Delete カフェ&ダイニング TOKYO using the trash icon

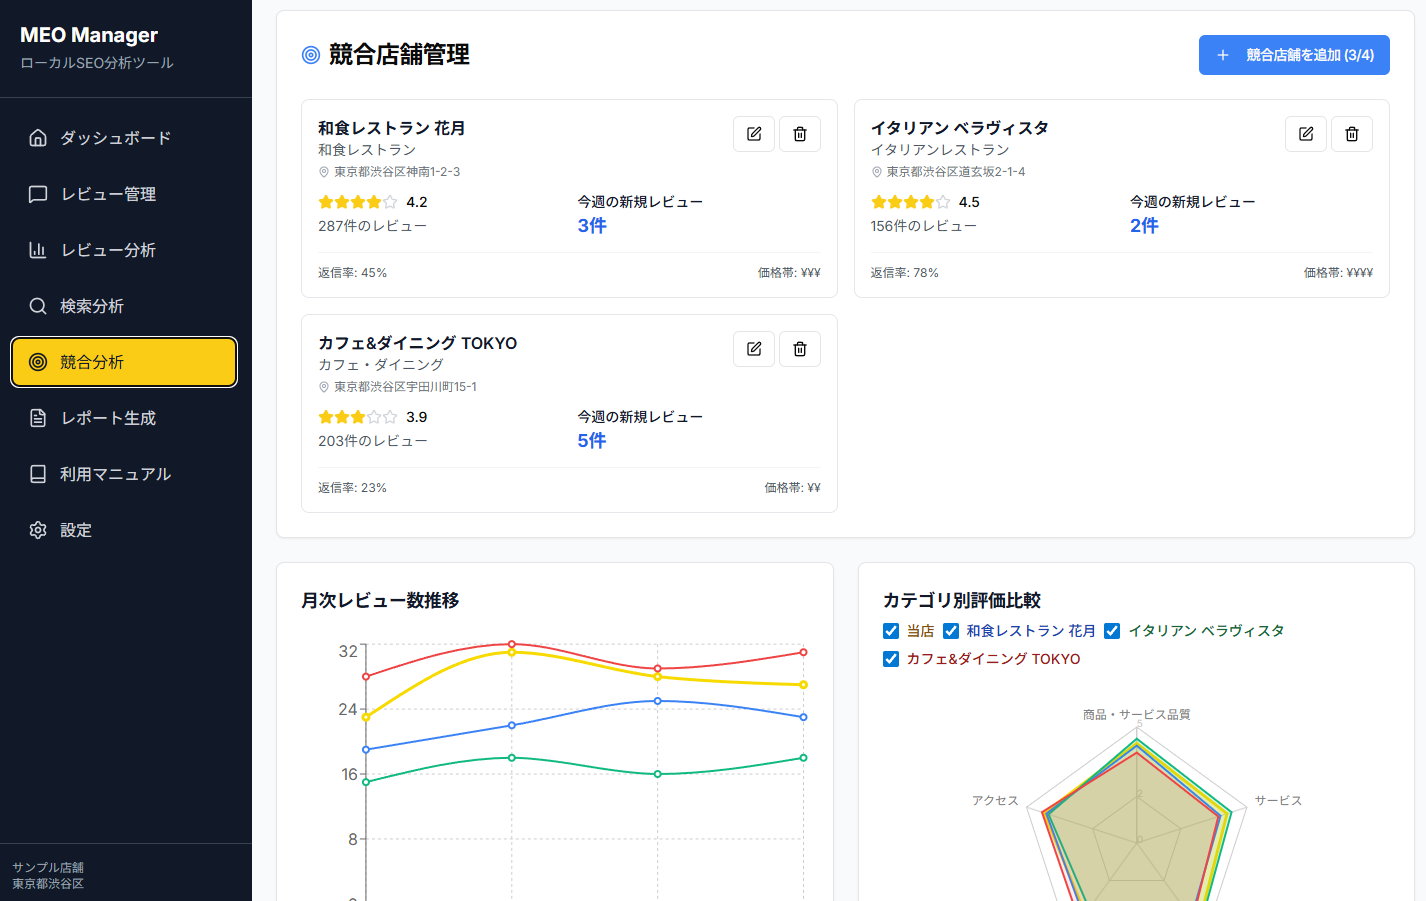pyautogui.click(x=799, y=348)
